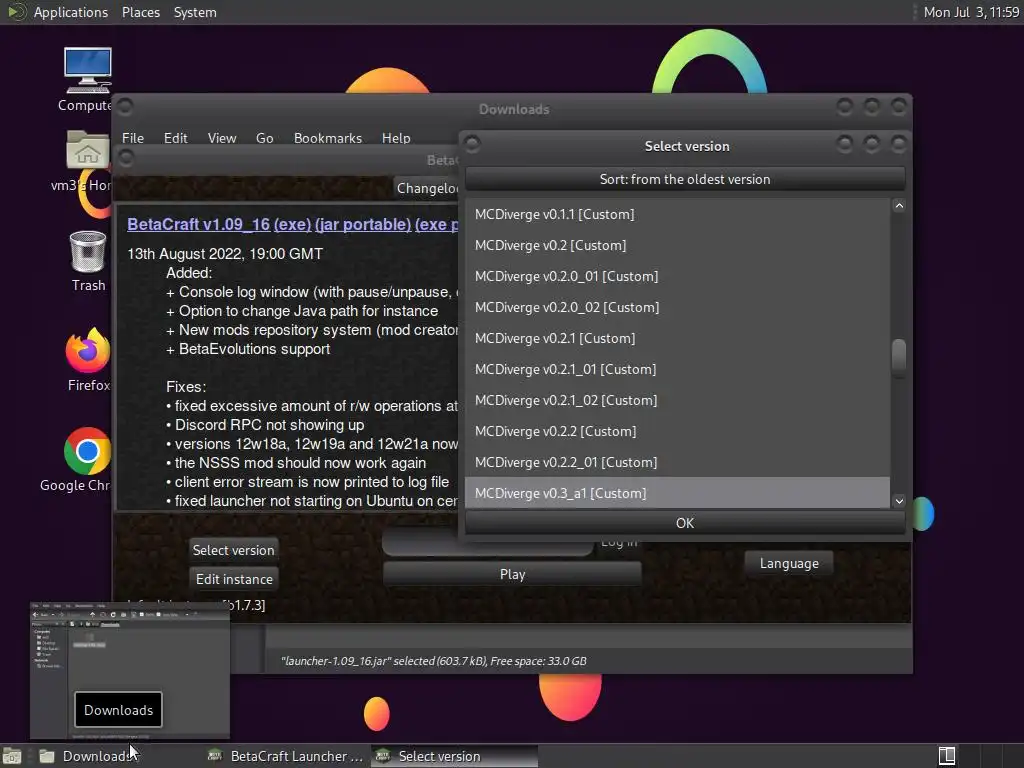Open BetaCraft v1.09_16 link
This screenshot has width=1024, height=768.
(199, 224)
